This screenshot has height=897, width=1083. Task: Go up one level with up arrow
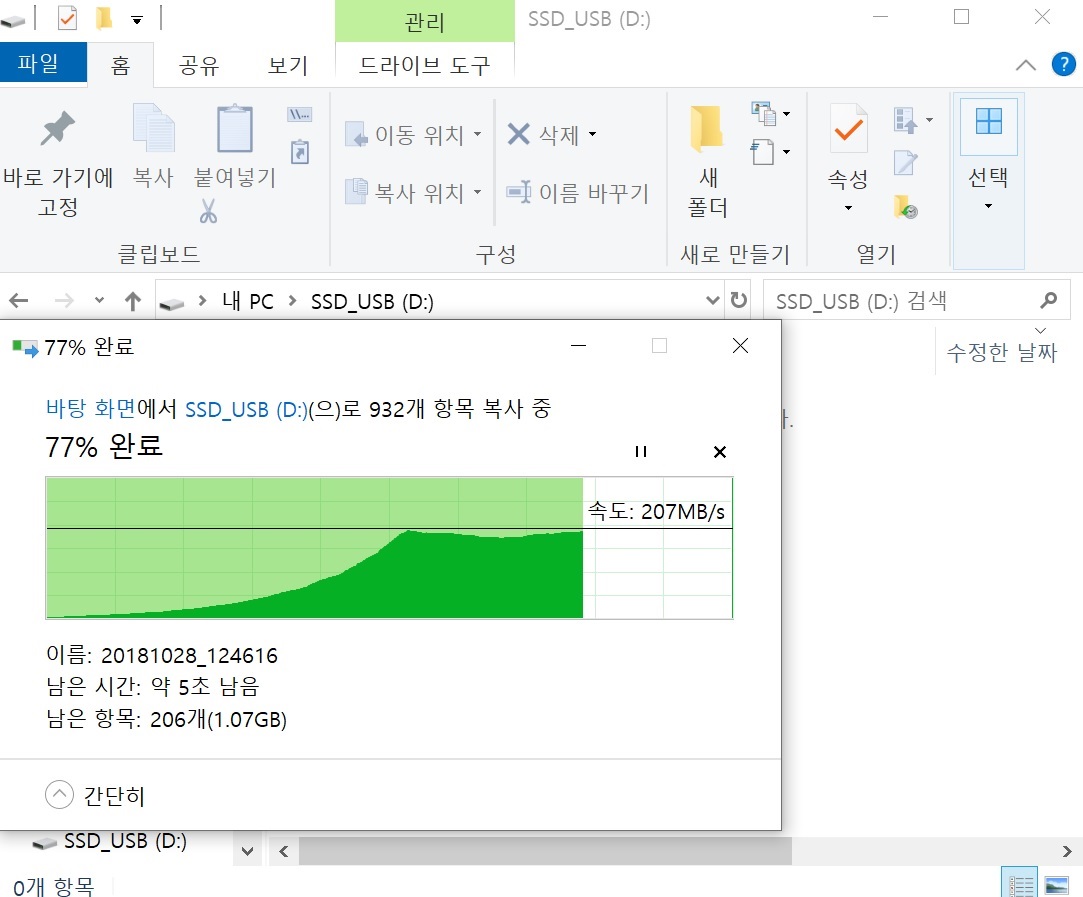[x=133, y=300]
